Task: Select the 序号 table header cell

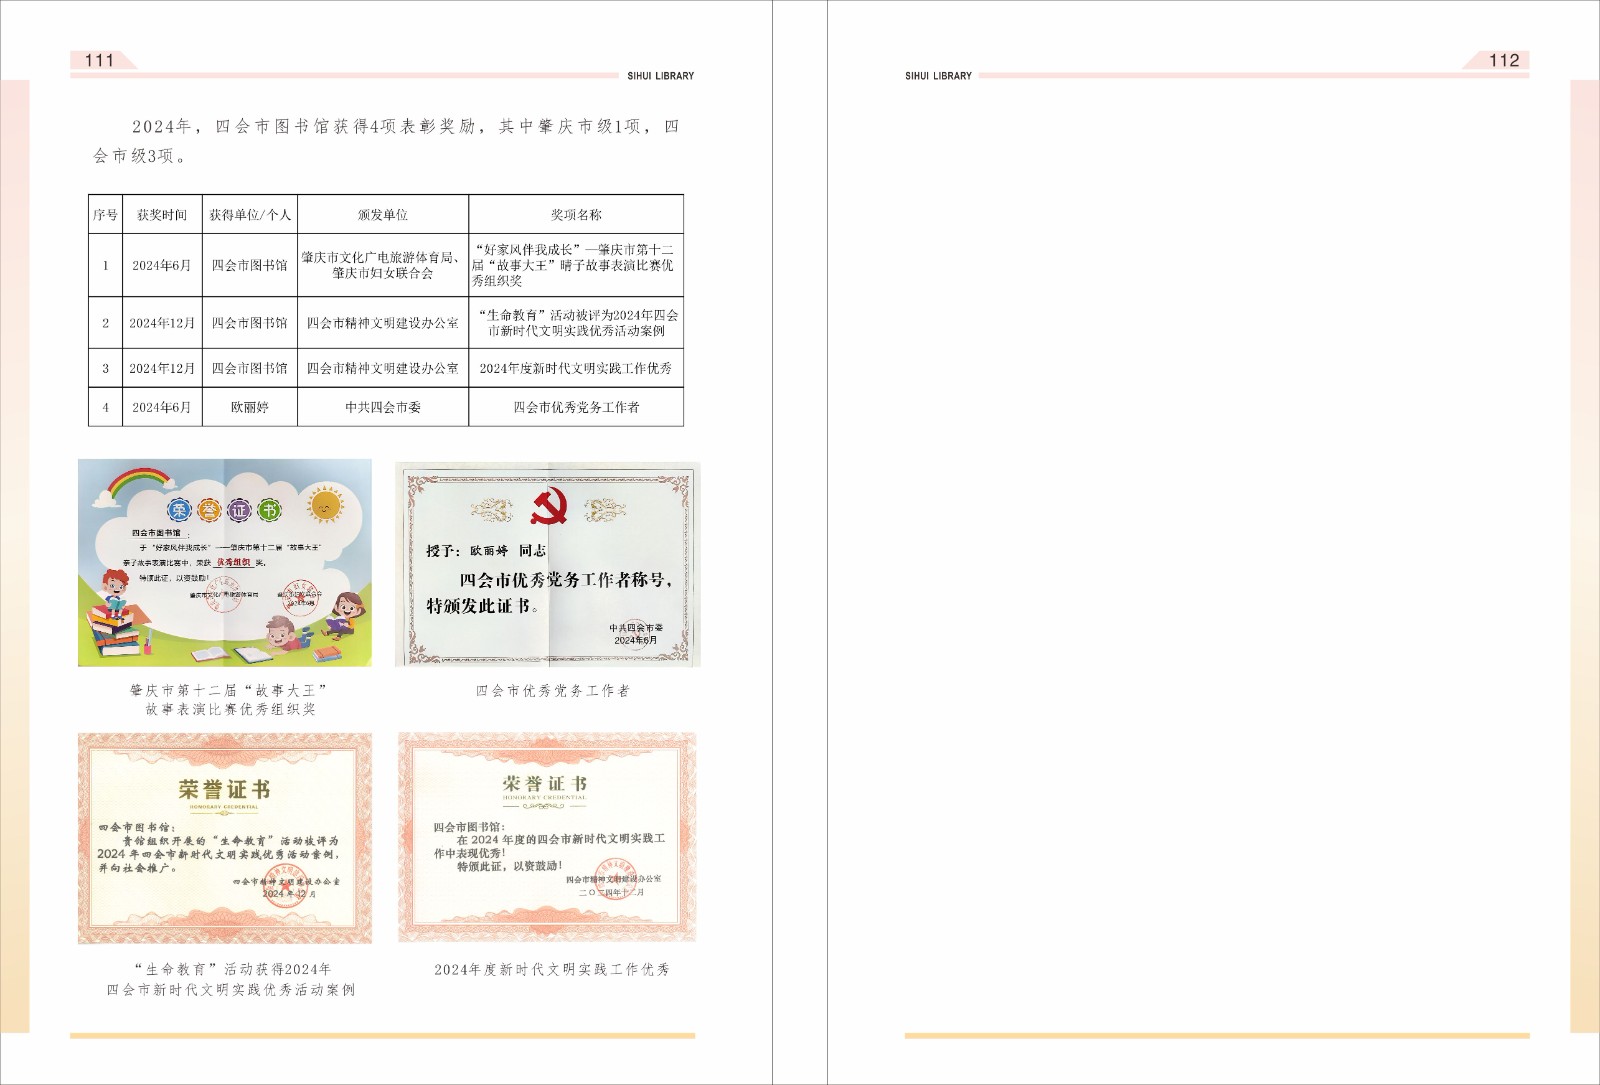Action: [105, 215]
